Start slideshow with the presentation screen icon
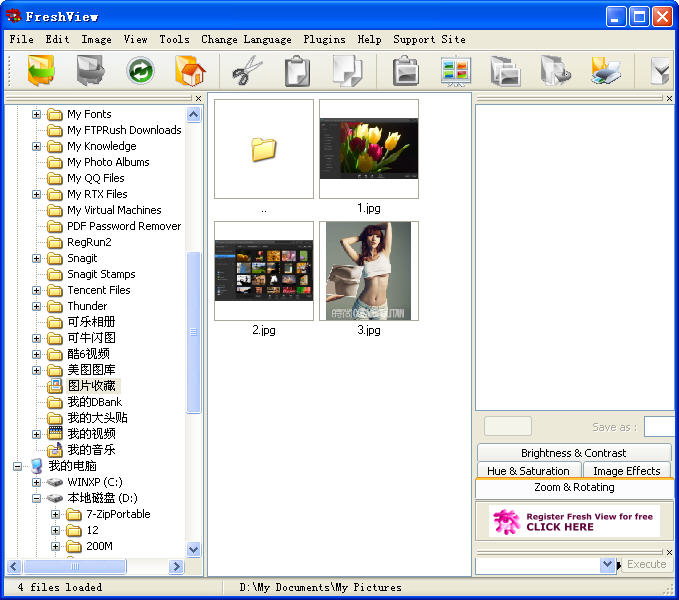 point(455,71)
